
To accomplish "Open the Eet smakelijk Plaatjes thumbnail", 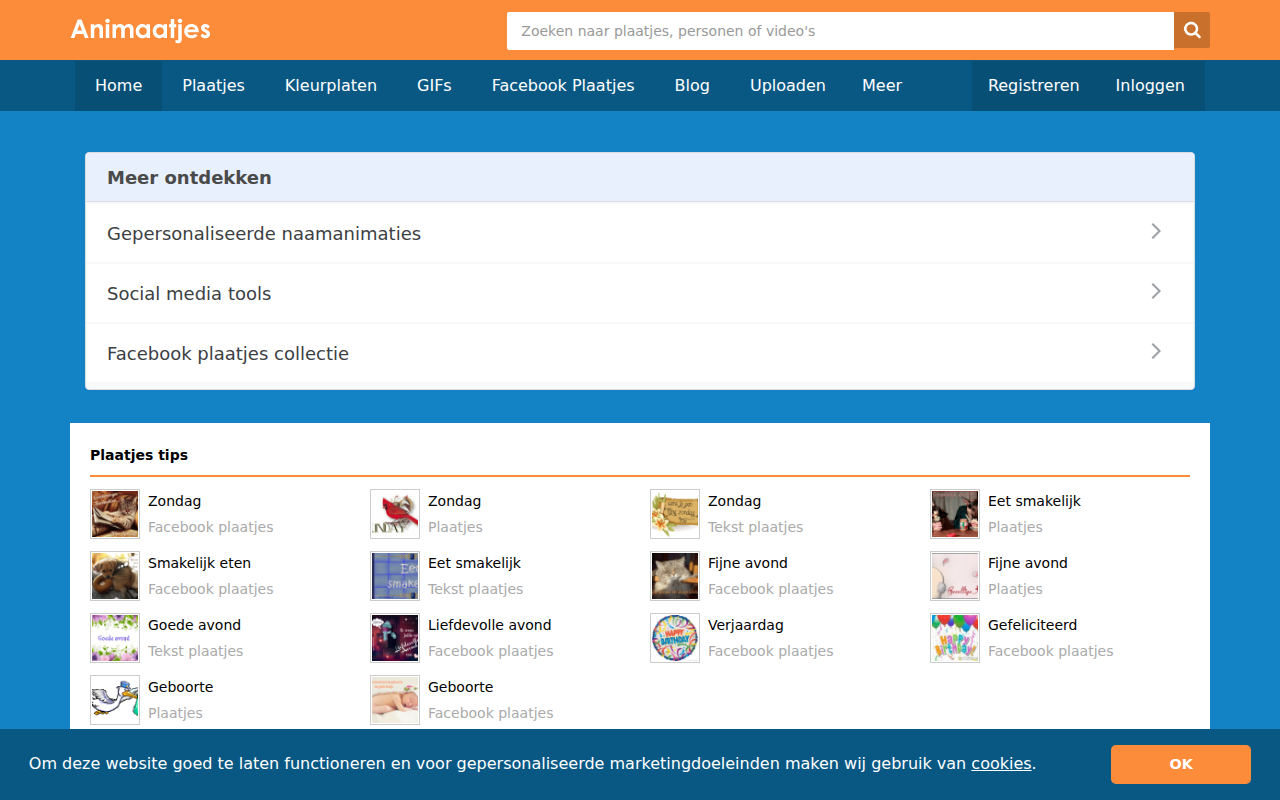I will [x=955, y=514].
